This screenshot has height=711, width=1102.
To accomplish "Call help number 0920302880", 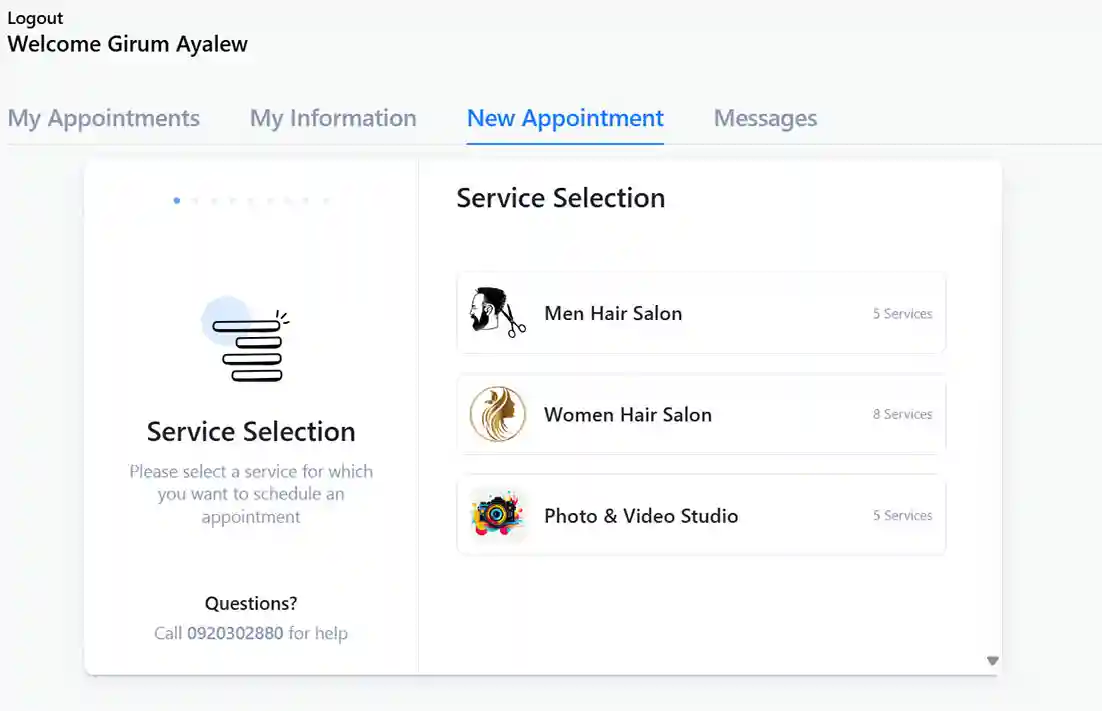I will click(x=235, y=633).
